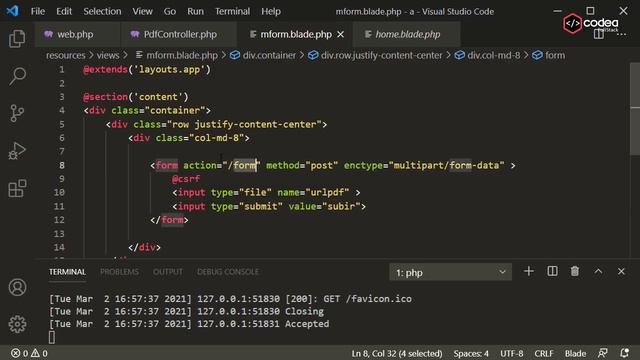Click the errors count icon in status bar
Image resolution: width=640 pixels, height=360 pixels.
click(x=19, y=353)
